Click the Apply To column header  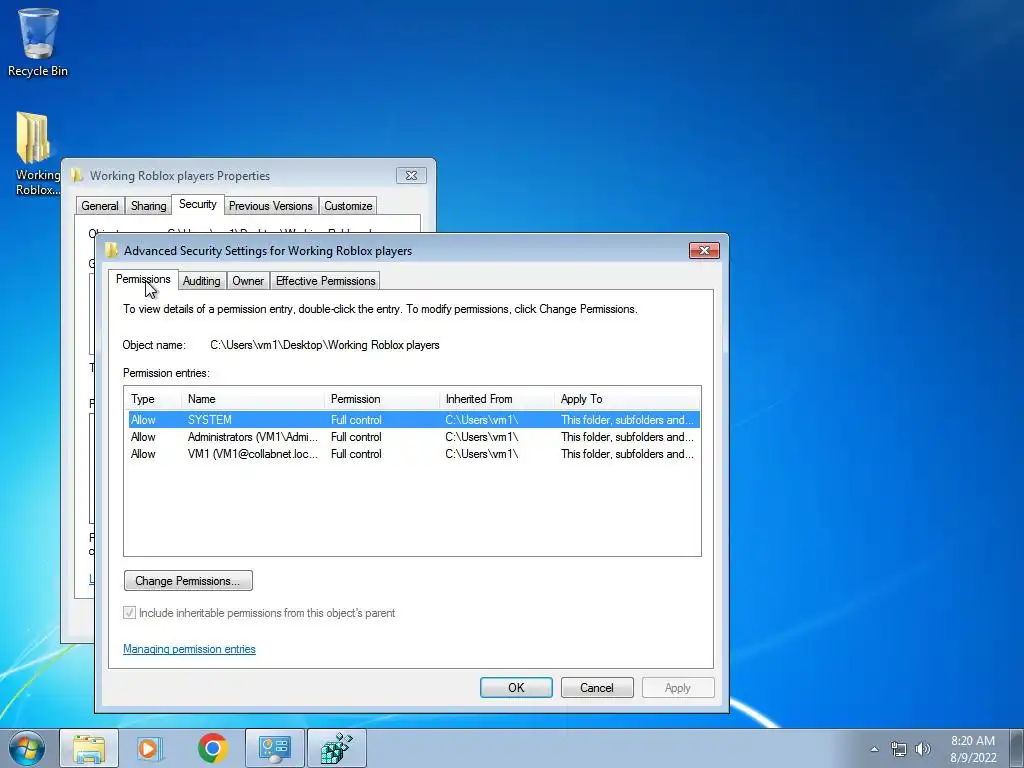[x=627, y=399]
